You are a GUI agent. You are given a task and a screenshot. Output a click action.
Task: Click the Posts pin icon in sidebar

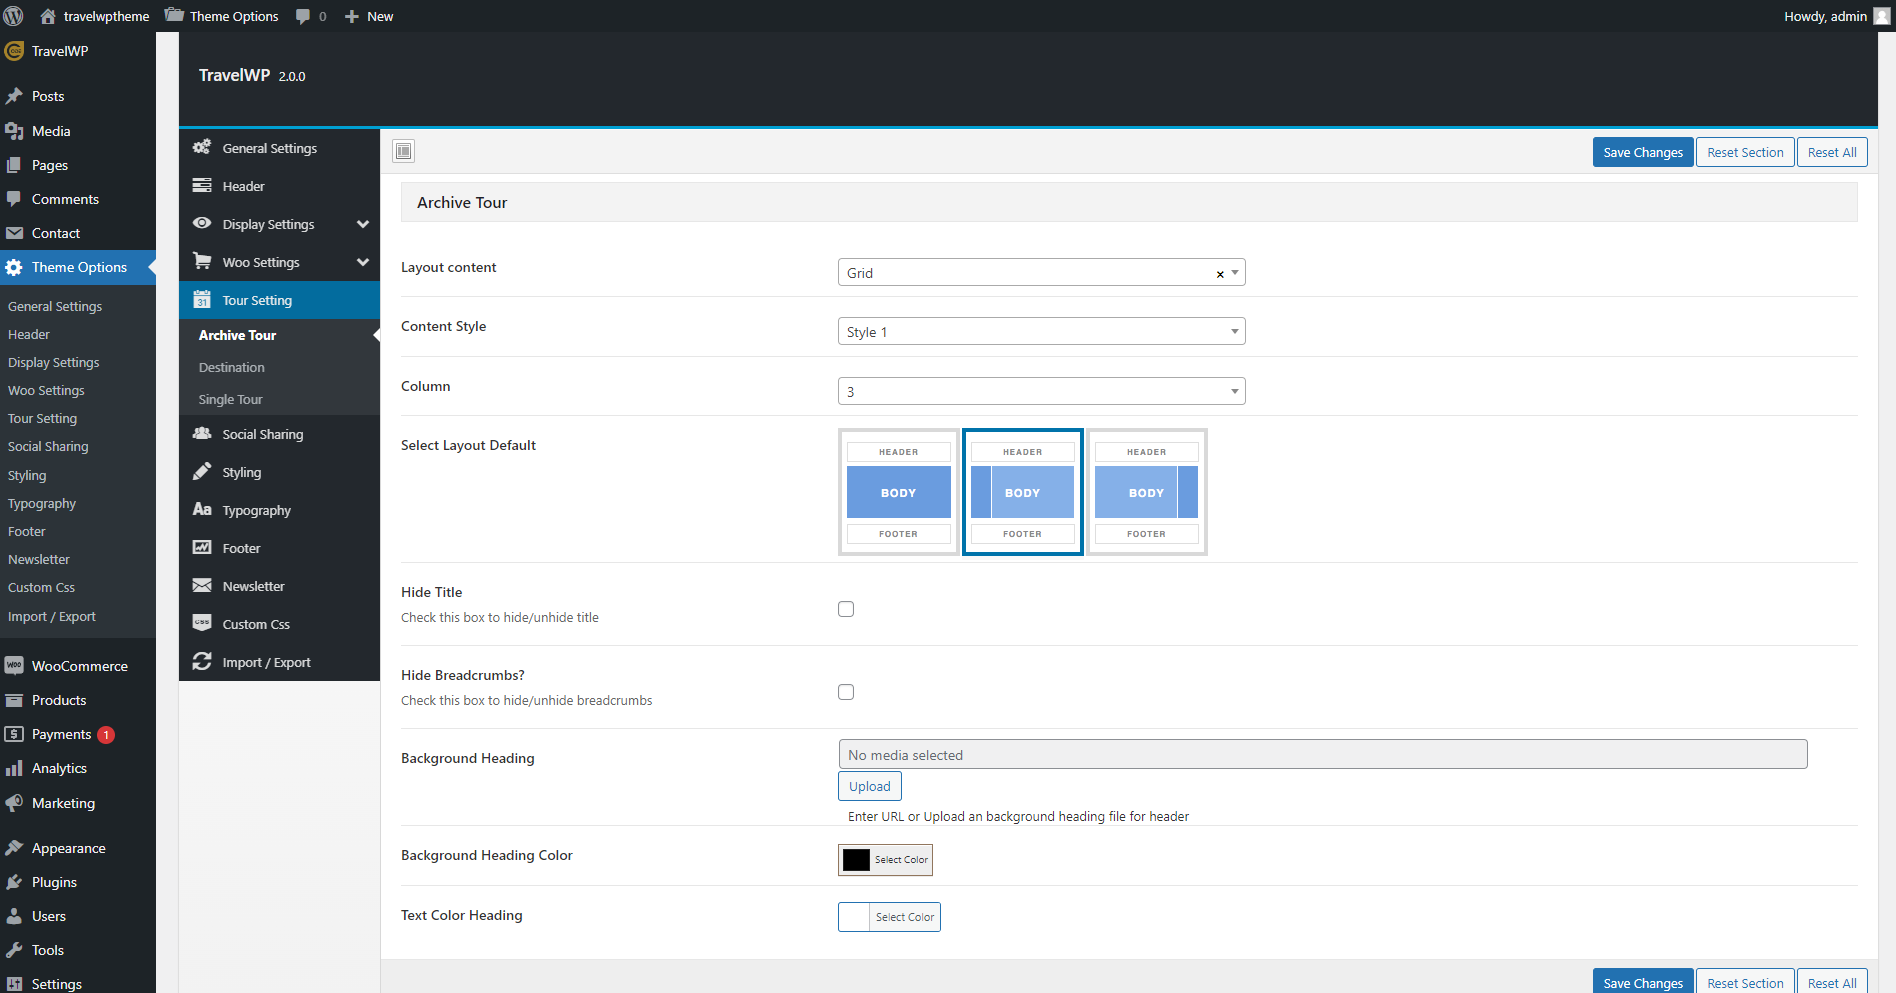14,96
